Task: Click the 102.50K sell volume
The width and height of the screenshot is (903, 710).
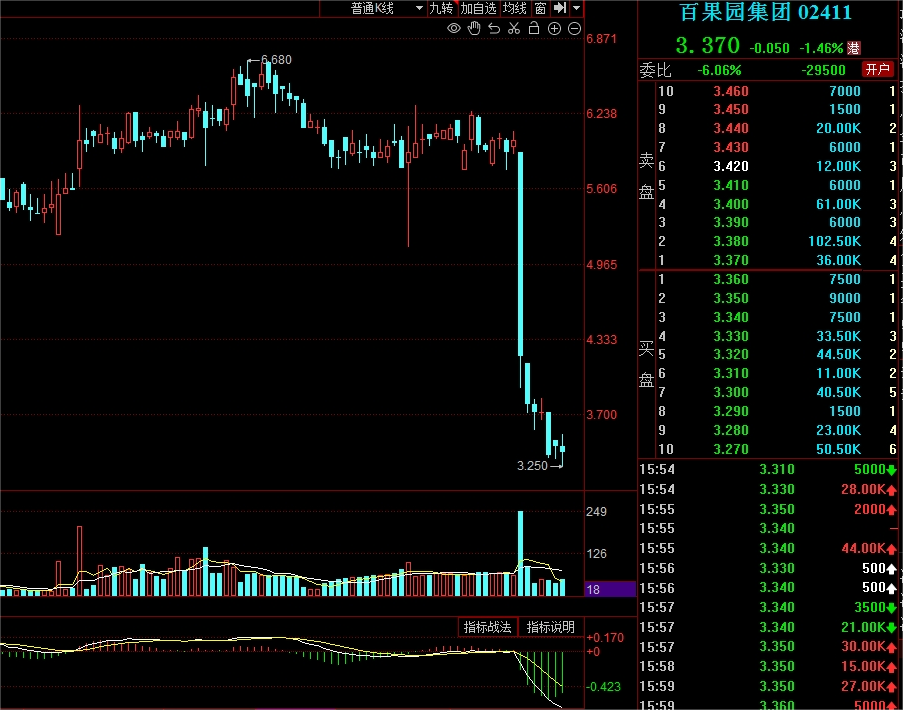Action: tap(834, 241)
